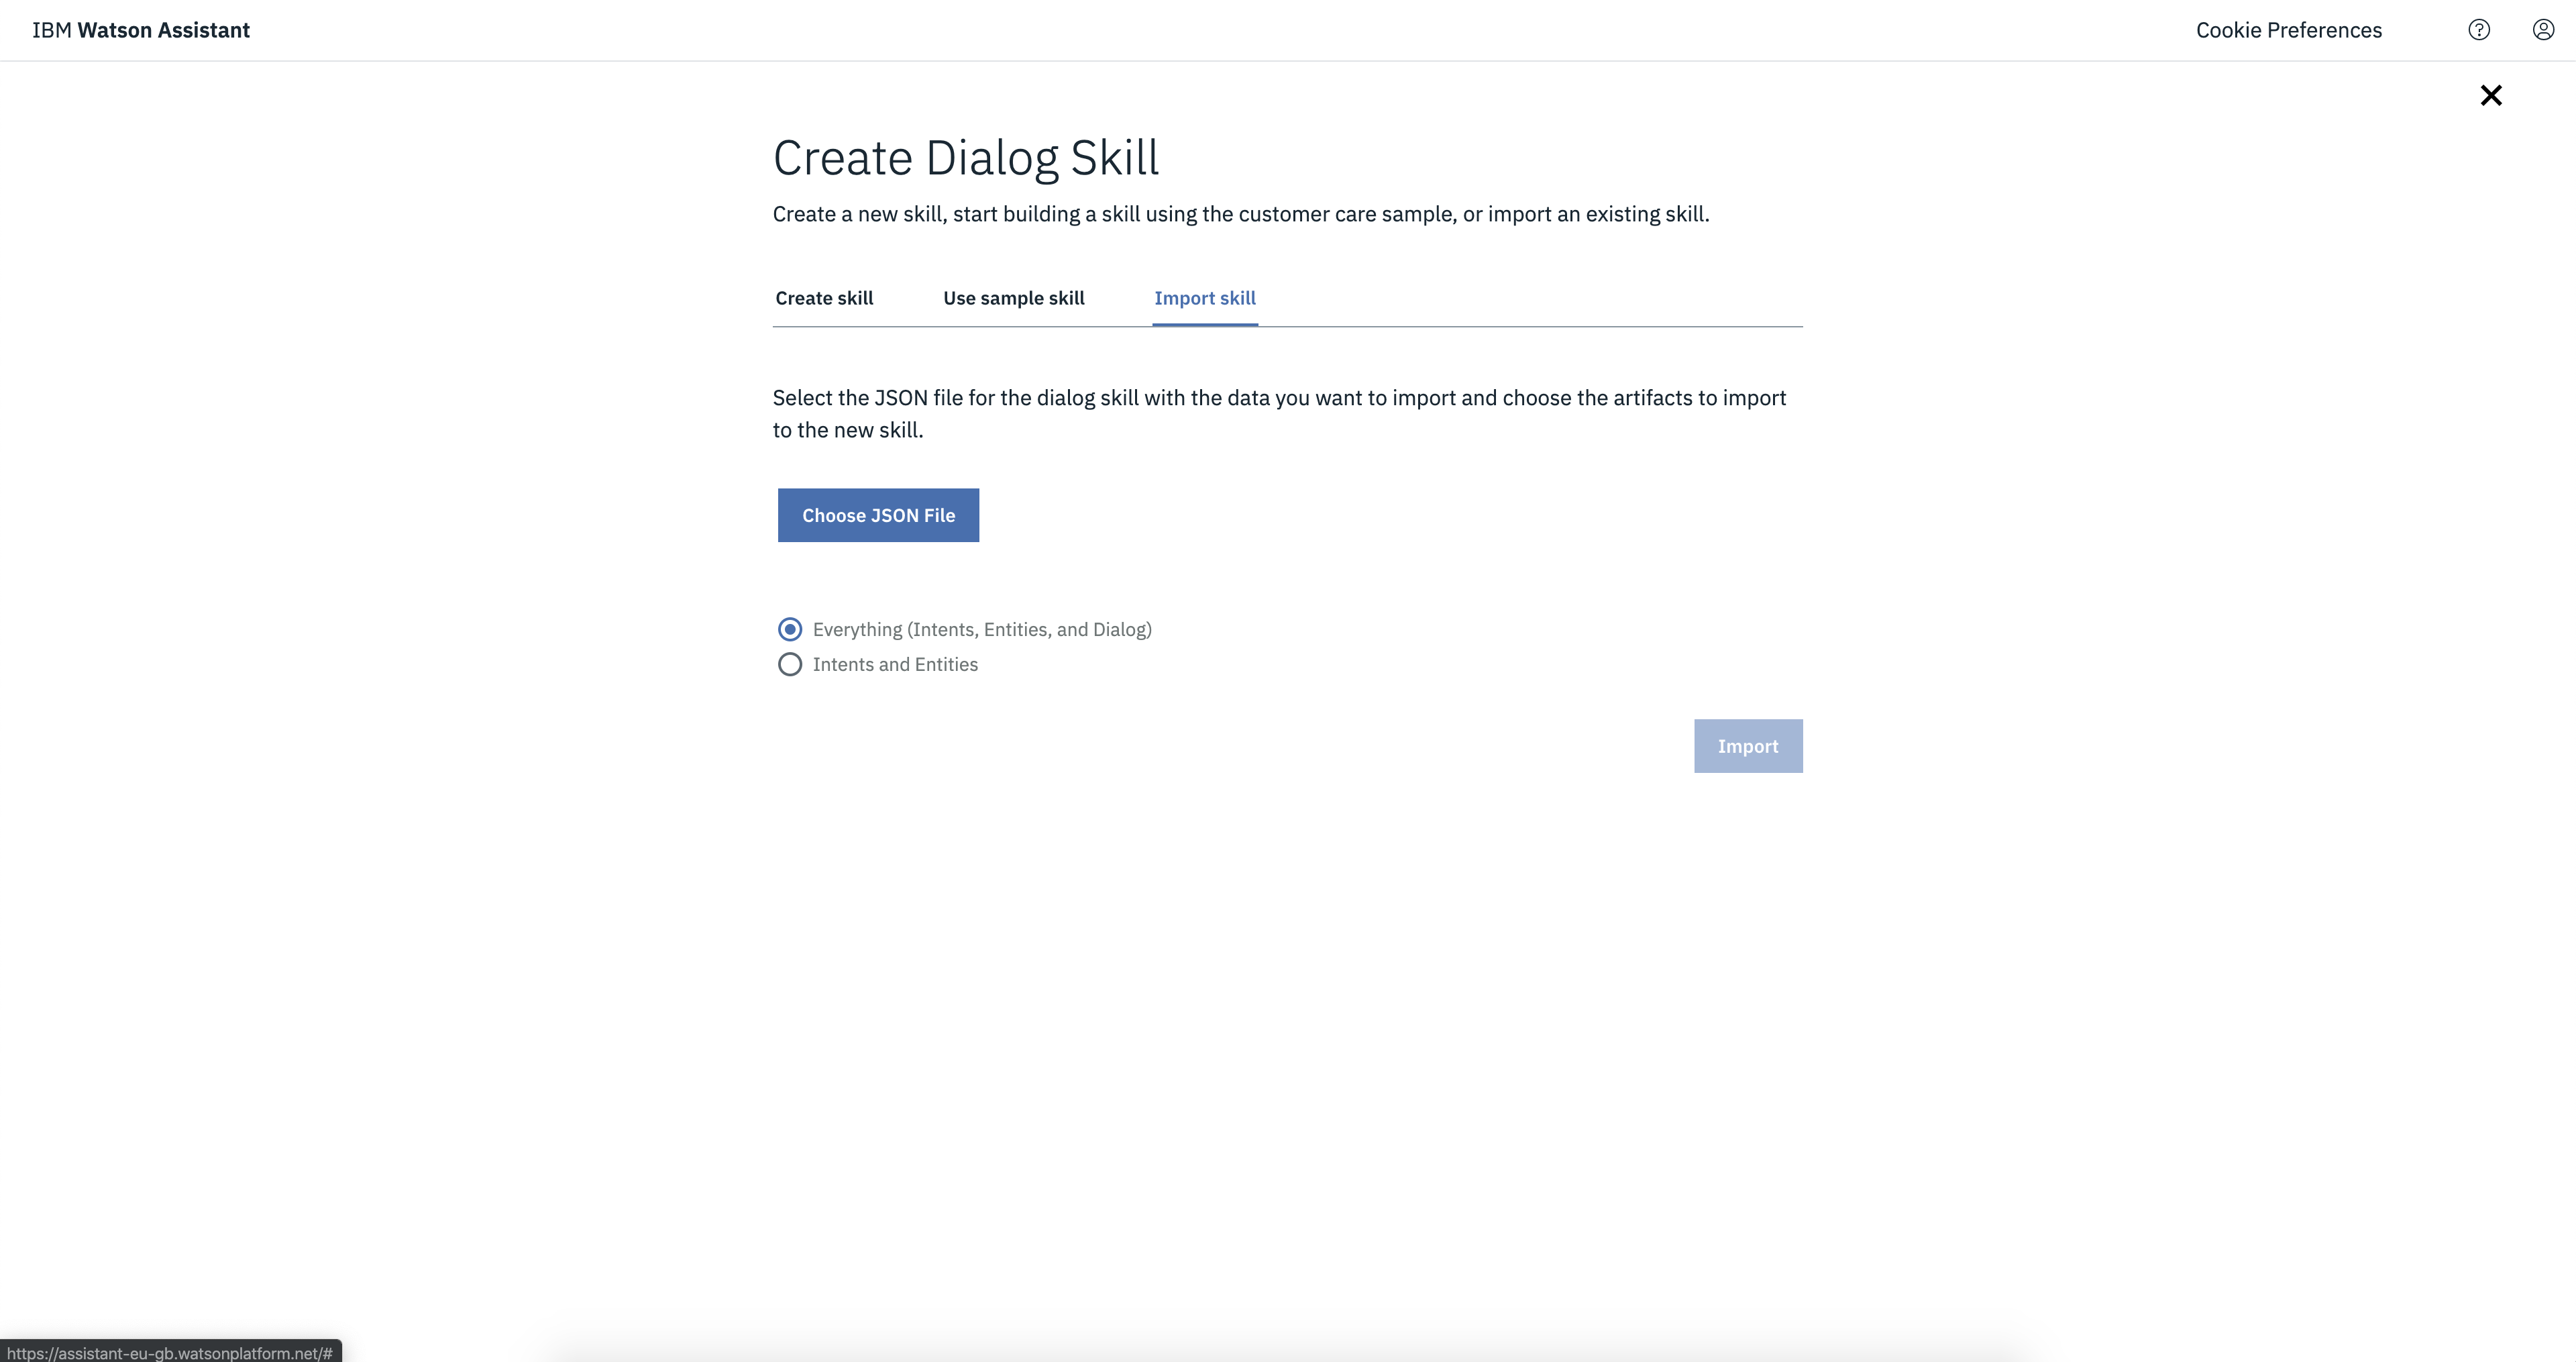Open the help question mark icon
The width and height of the screenshot is (2576, 1362).
pos(2478,30)
